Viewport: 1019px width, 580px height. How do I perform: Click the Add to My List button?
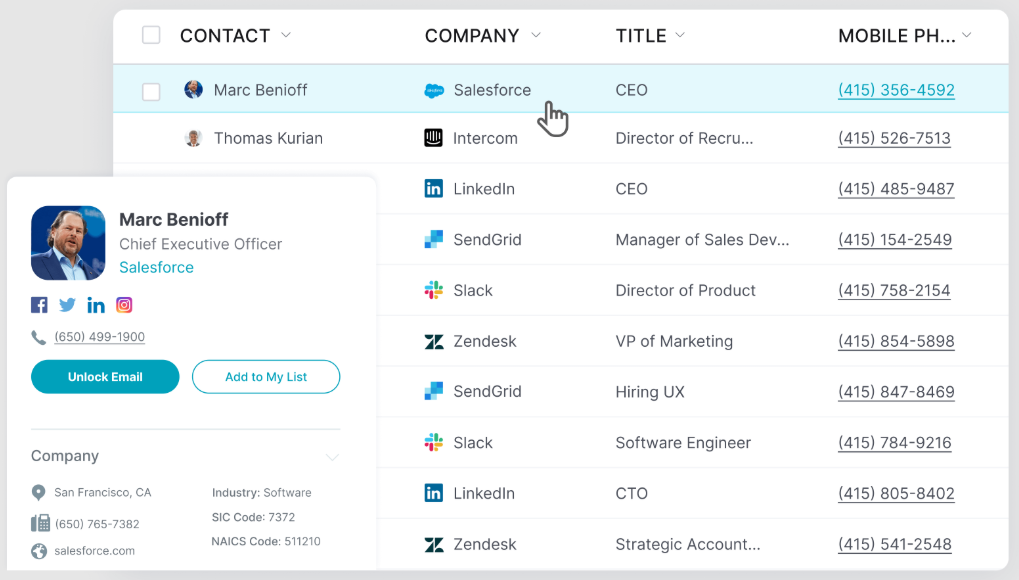266,376
